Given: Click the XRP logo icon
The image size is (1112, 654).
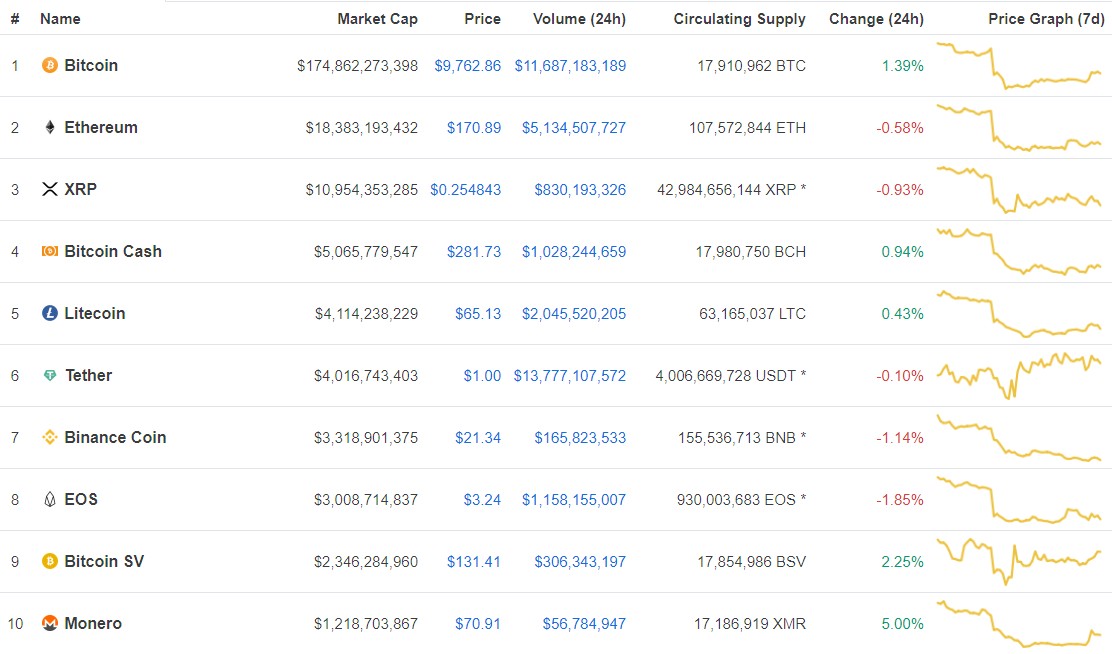Looking at the screenshot, I should 50,189.
